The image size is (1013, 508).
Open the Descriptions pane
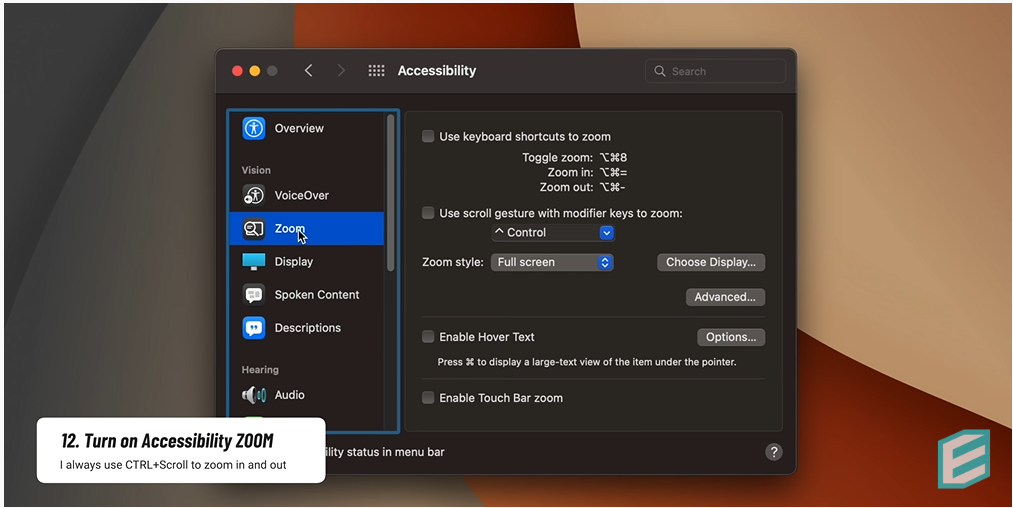coord(307,328)
